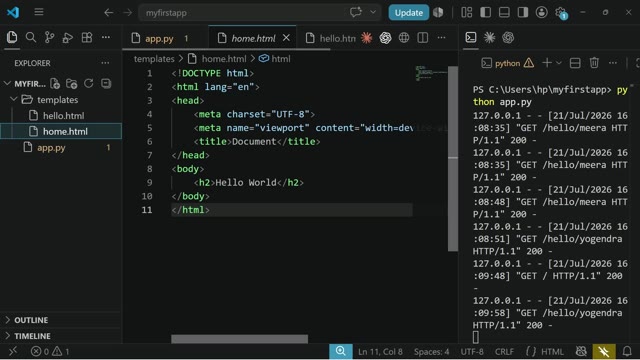Switch to the hello.html tab
The height and width of the screenshot is (360, 640).
(331, 38)
